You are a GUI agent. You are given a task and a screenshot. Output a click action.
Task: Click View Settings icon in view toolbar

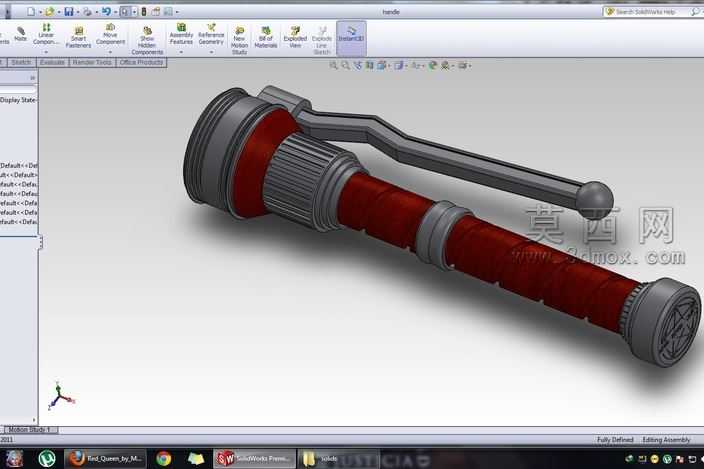pyautogui.click(x=462, y=66)
